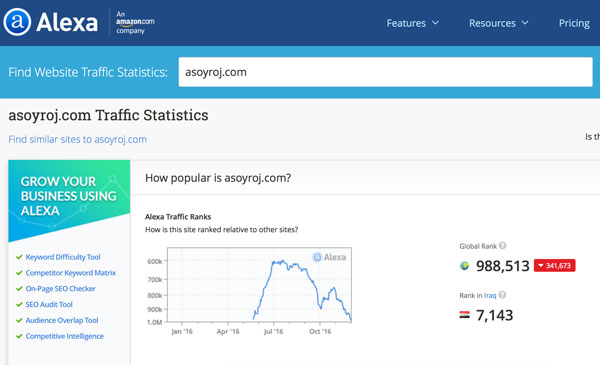Open the Pricing menu item
Viewport: 600px width, 365px height.
point(574,23)
